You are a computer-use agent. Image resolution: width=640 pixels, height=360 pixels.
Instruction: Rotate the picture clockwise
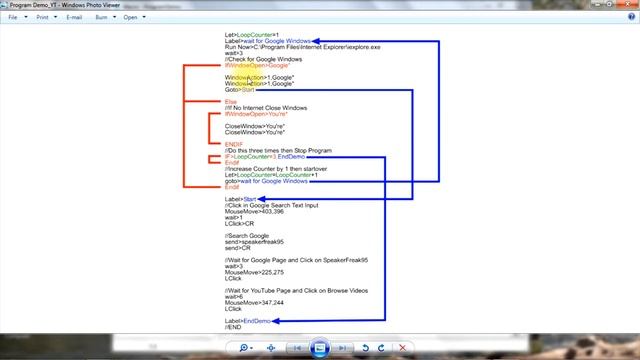pyautogui.click(x=381, y=348)
